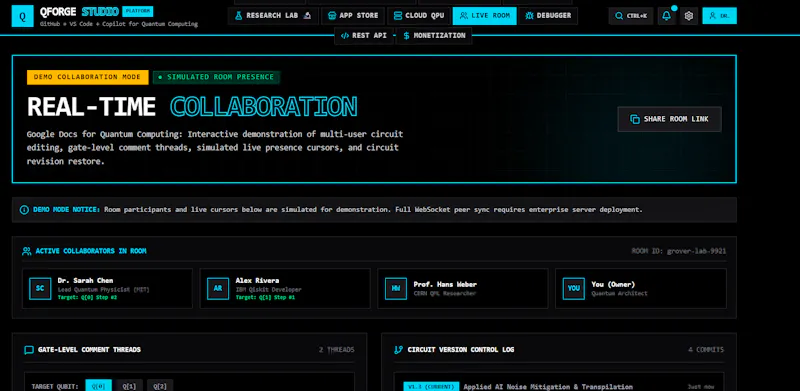Open notifications via the bell icon
800x391 pixels.
pos(666,16)
